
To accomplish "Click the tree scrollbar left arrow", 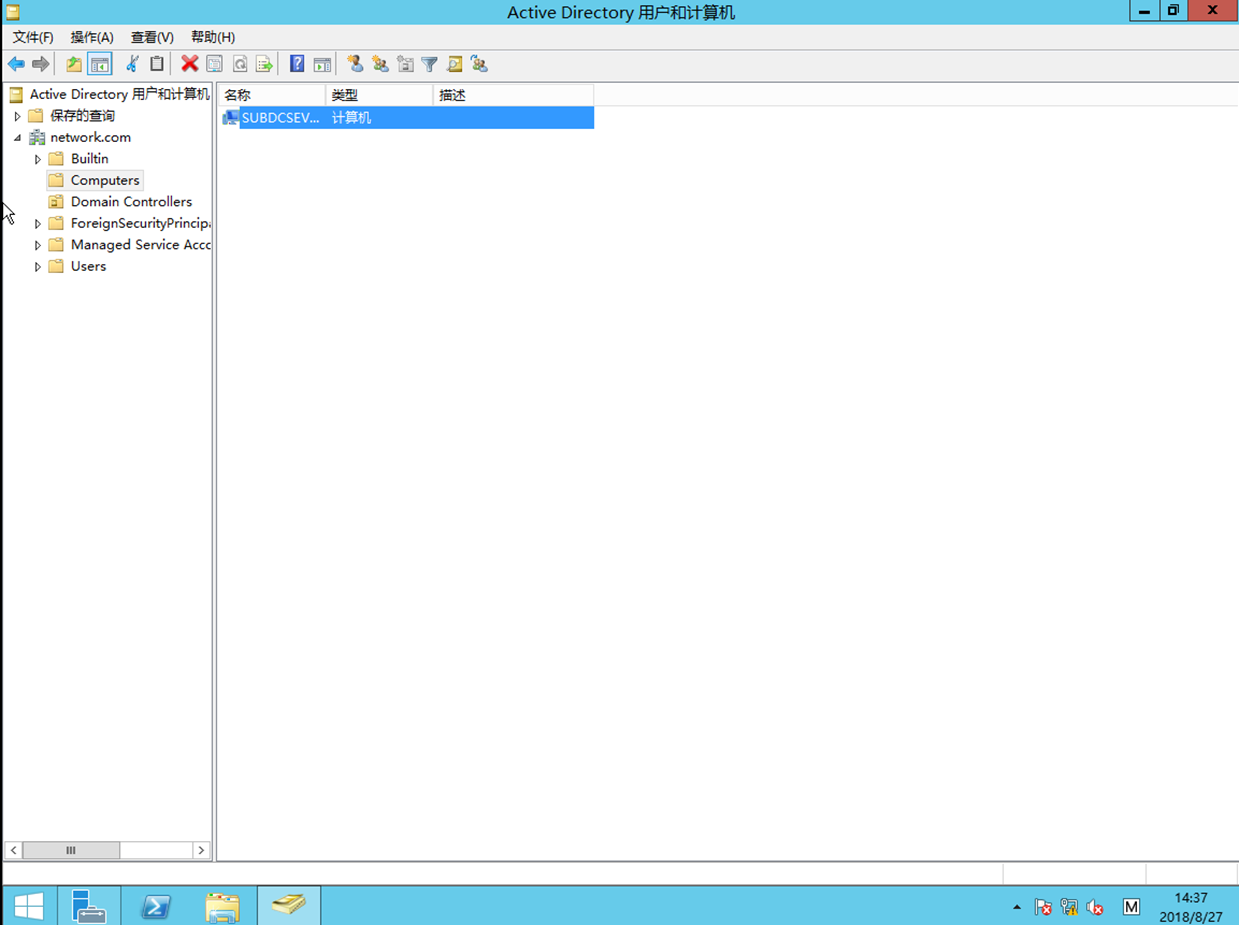I will coord(13,850).
